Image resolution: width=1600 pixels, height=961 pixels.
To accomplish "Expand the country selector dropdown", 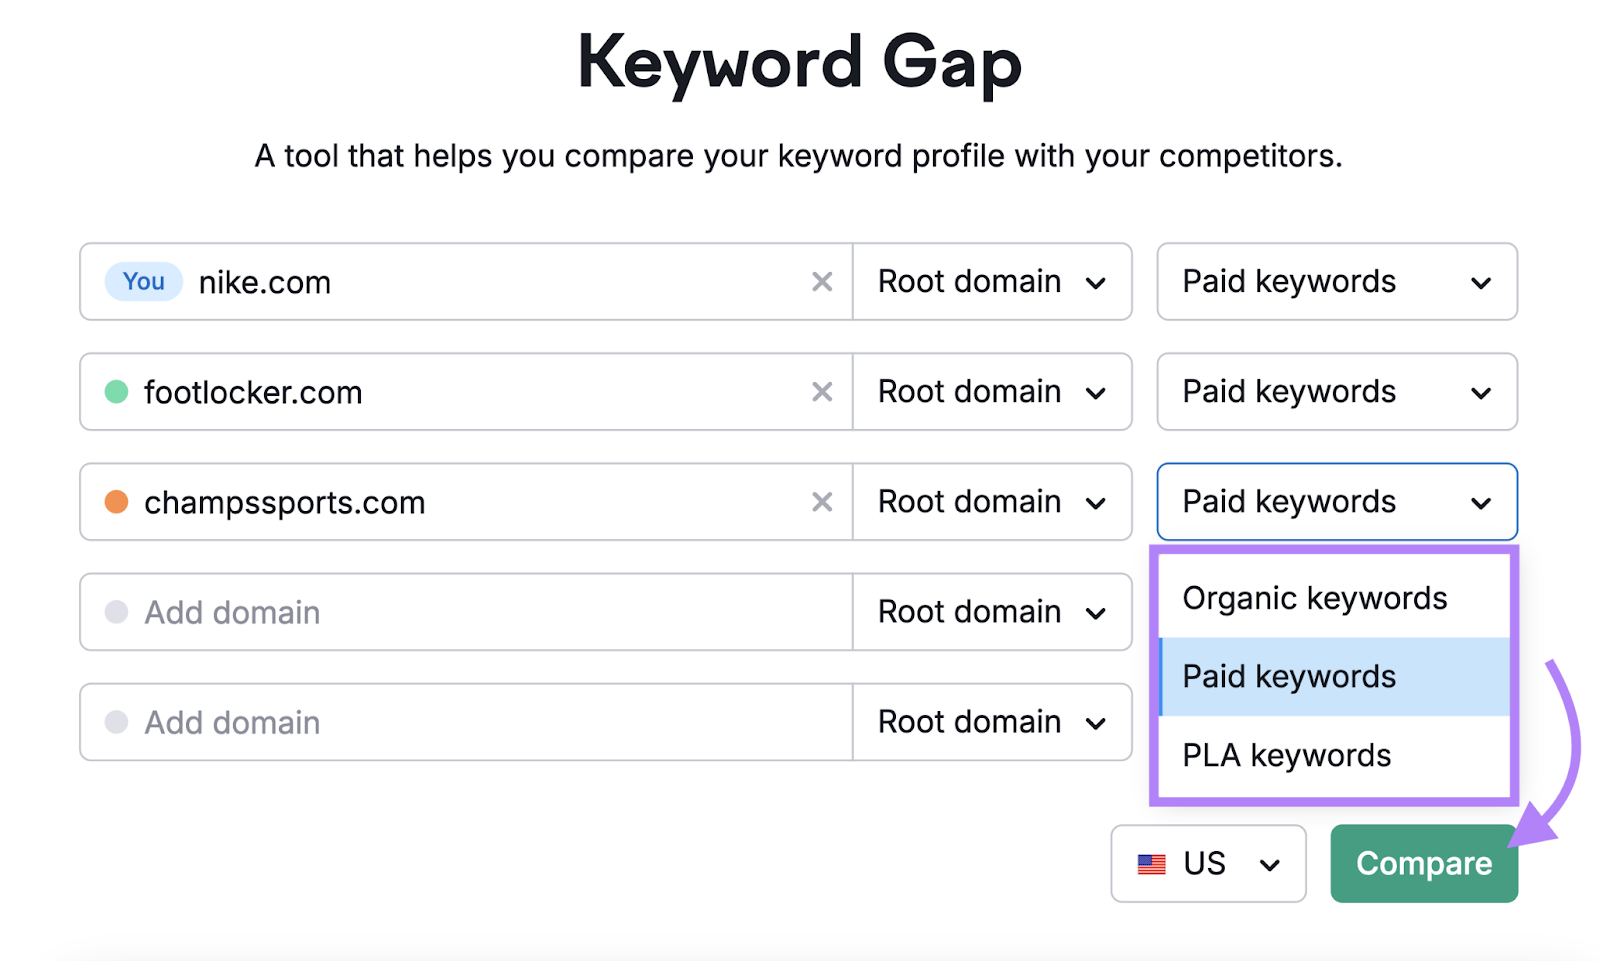I will tap(1207, 863).
